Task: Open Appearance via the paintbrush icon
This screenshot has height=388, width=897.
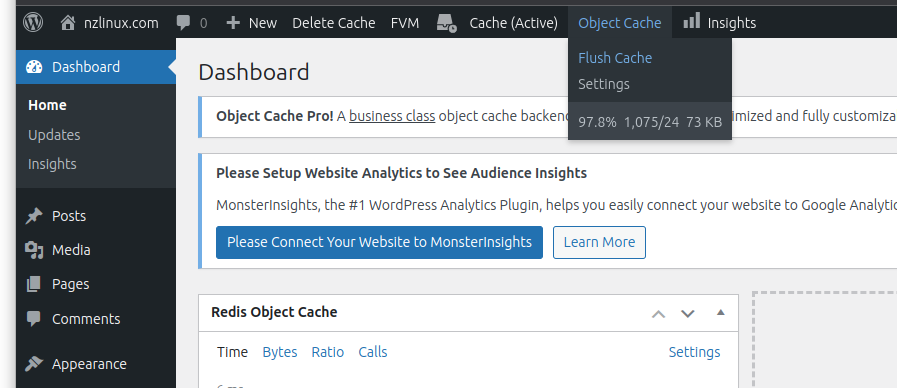Action: (34, 363)
